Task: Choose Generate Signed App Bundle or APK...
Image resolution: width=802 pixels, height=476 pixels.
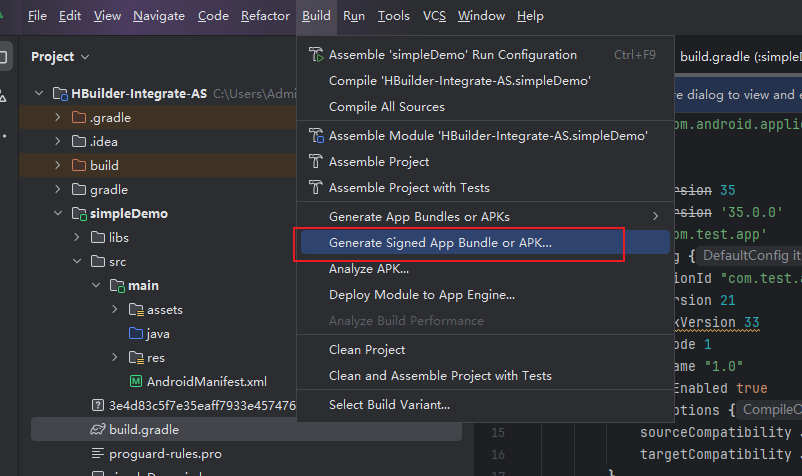Action: [485, 243]
